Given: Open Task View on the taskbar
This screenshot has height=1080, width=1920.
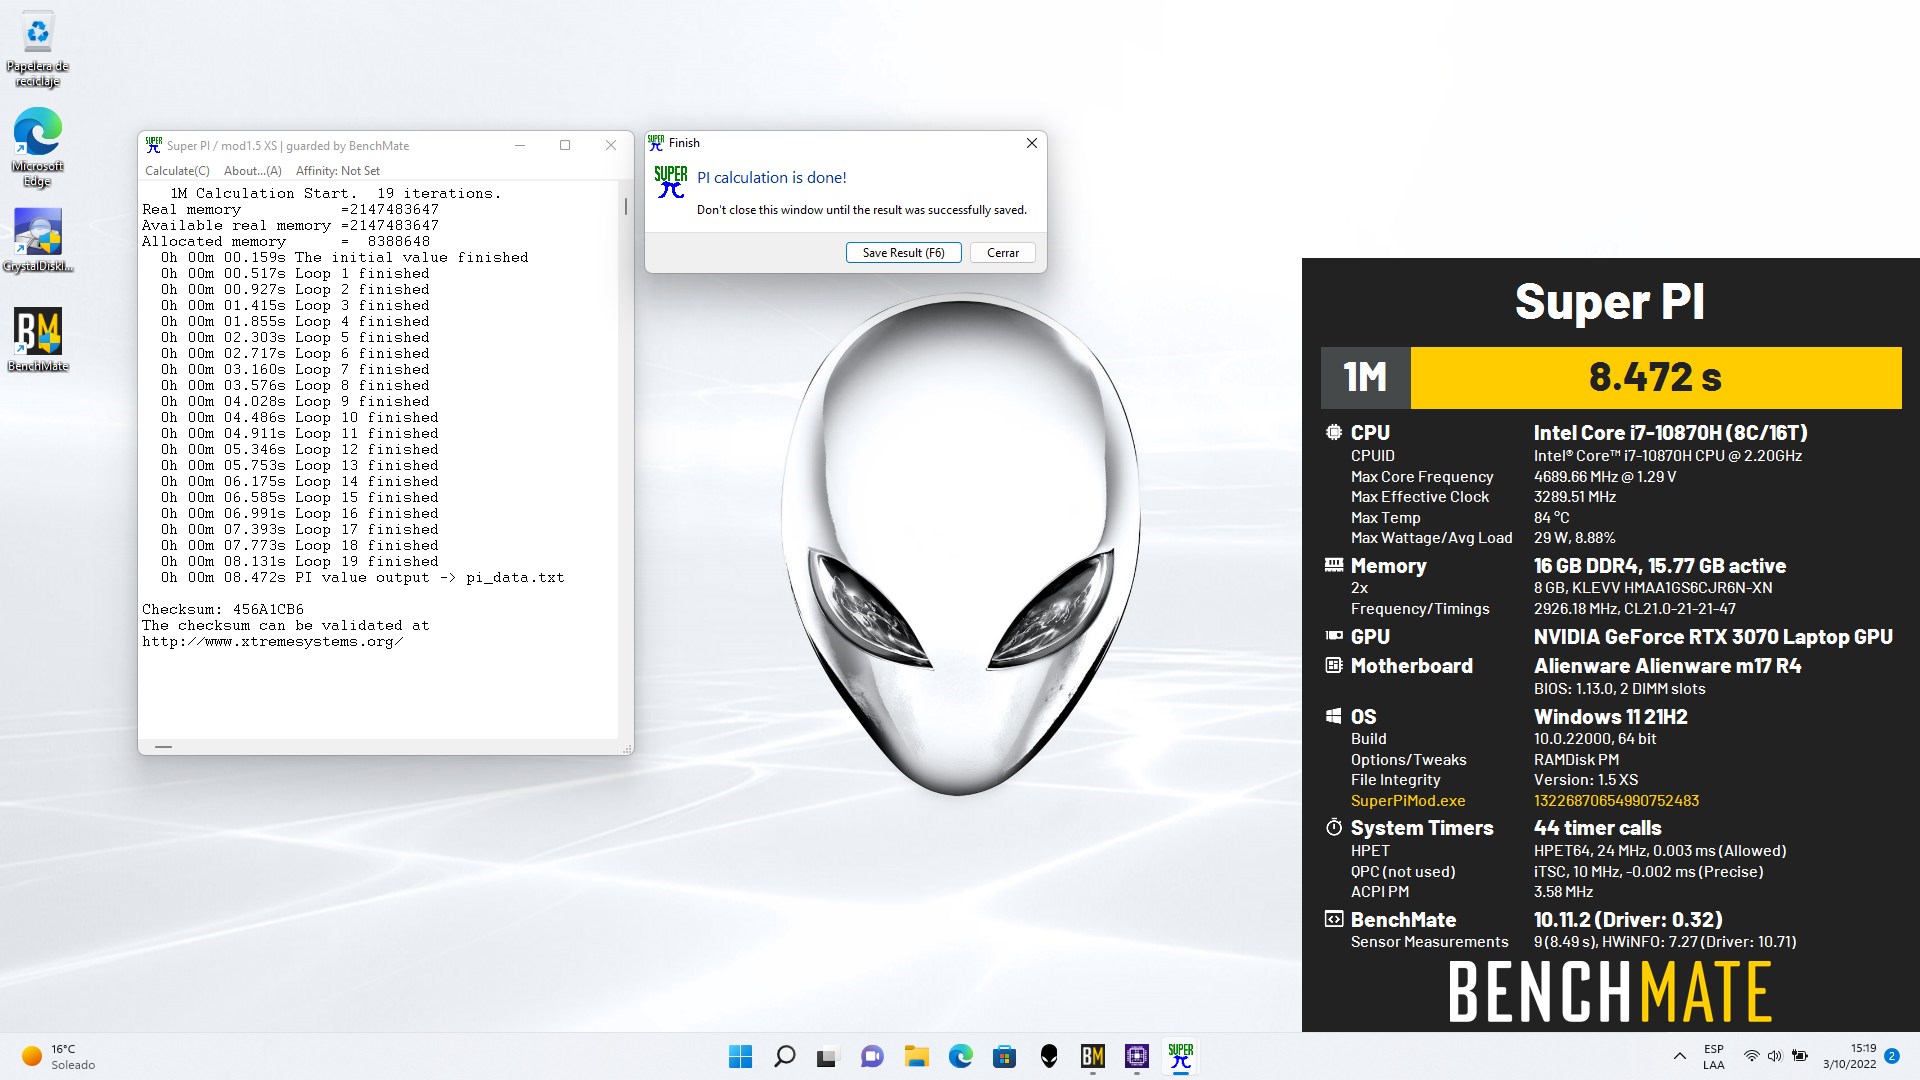Looking at the screenshot, I should 827,1057.
